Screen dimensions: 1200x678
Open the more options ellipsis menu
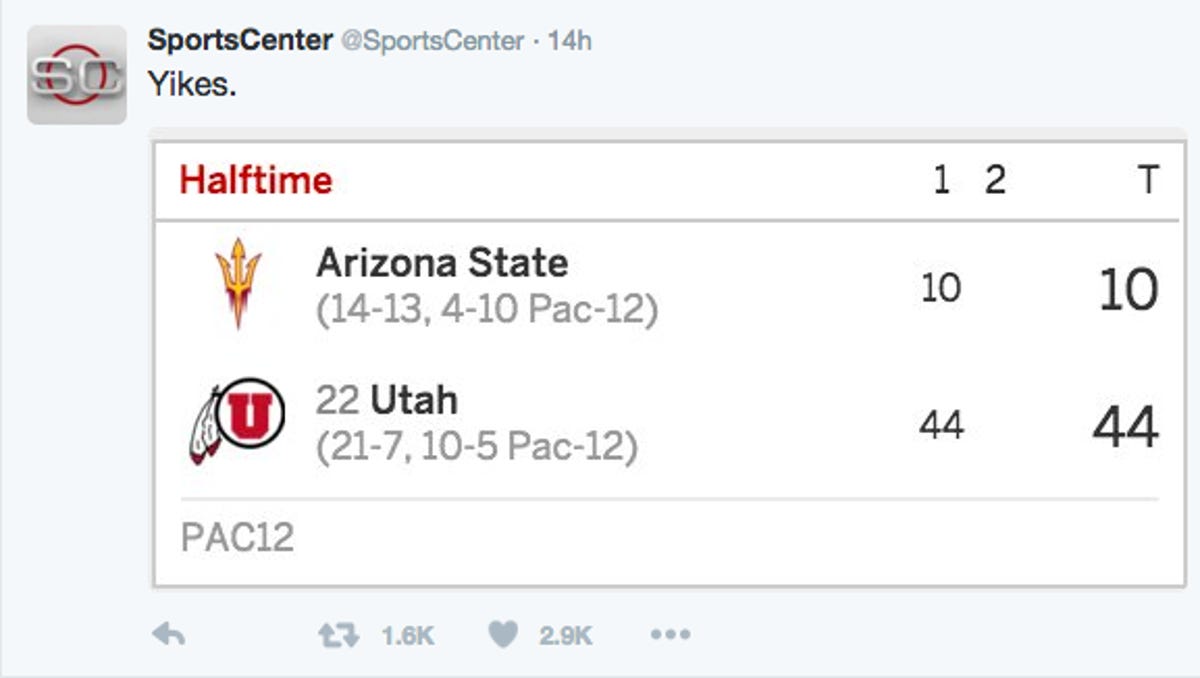point(670,634)
